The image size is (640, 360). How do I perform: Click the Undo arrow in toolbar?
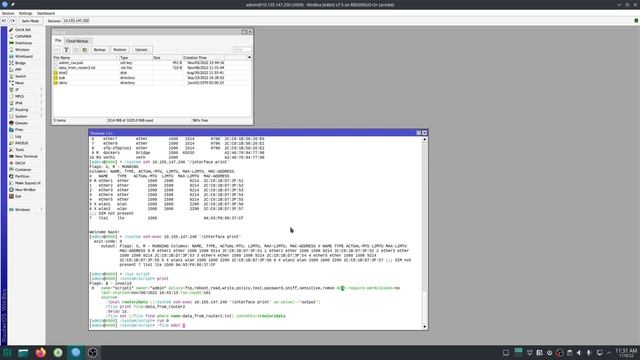coord(4,21)
